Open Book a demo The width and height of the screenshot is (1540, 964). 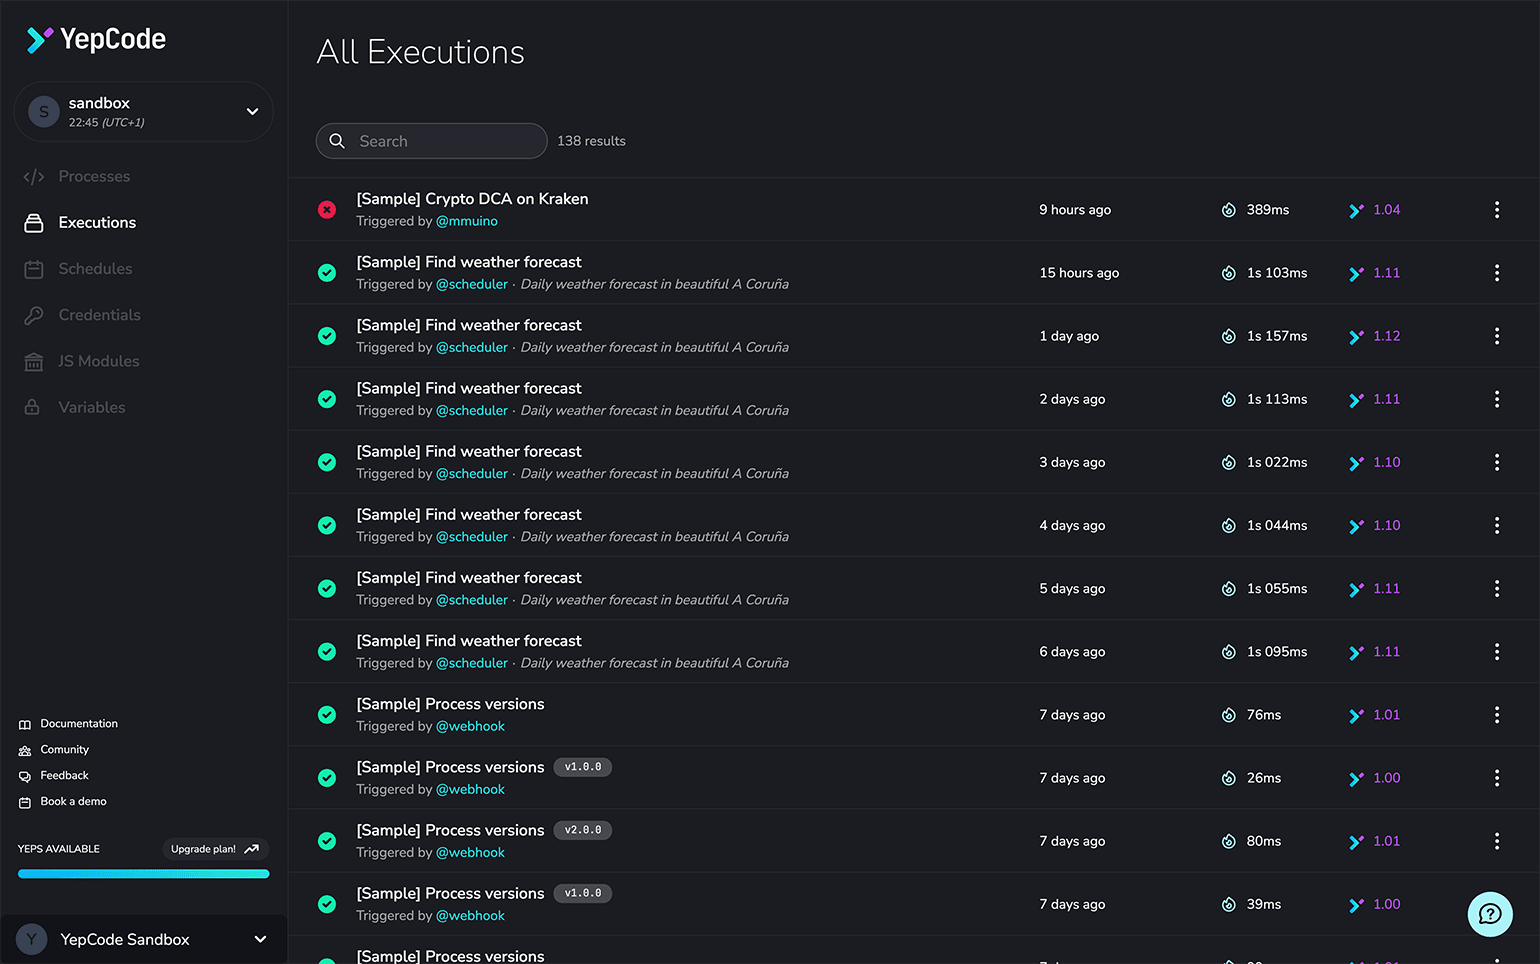pos(70,801)
